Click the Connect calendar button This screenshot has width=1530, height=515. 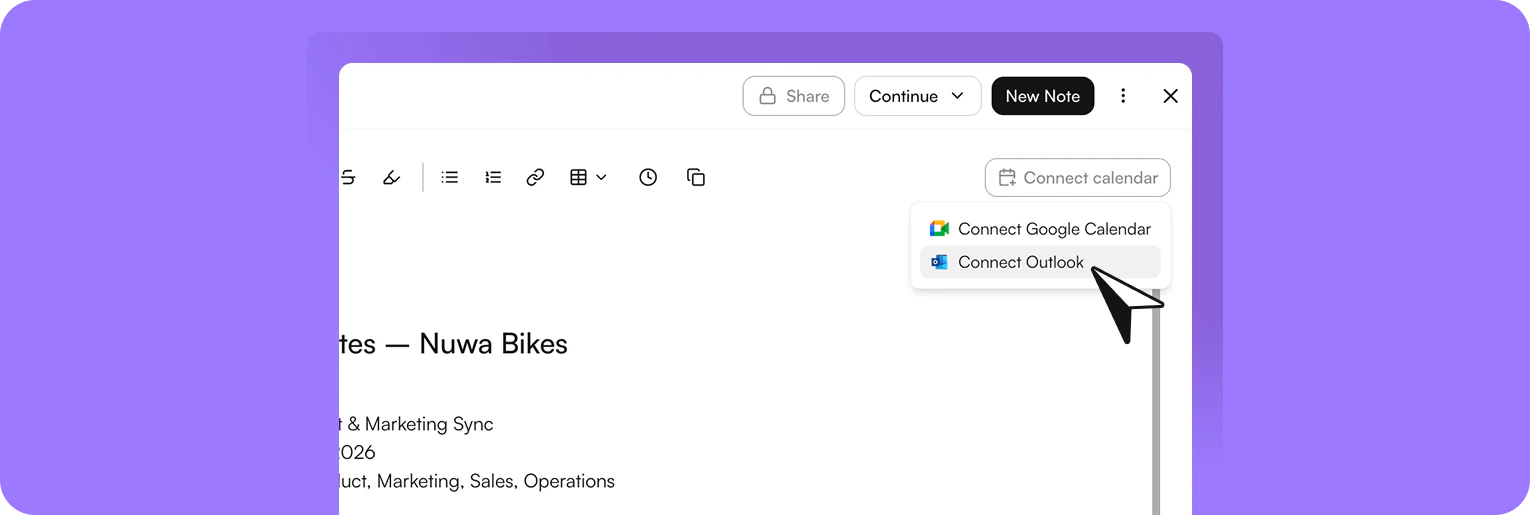pos(1078,178)
